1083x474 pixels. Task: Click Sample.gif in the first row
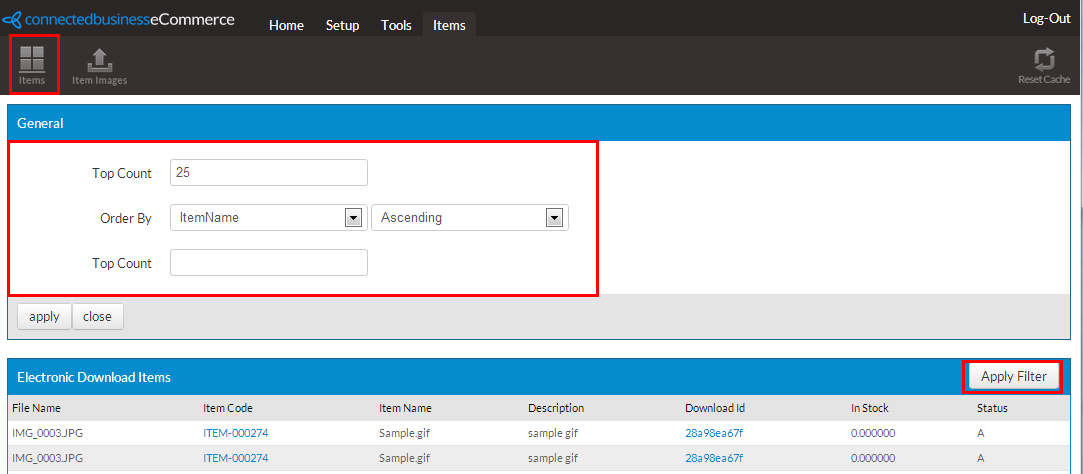[405, 433]
